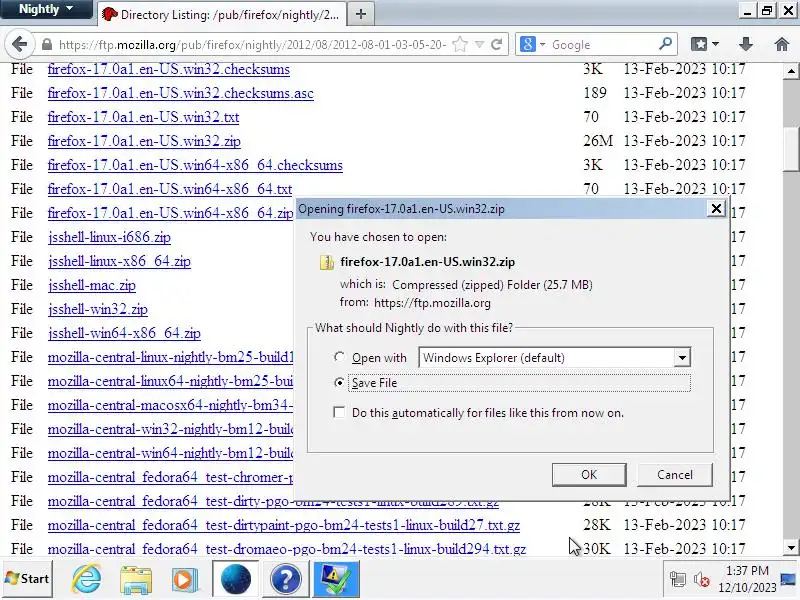Expand the Windows Explorer (default) dropdown
The width and height of the screenshot is (800, 600).
pyautogui.click(x=682, y=358)
